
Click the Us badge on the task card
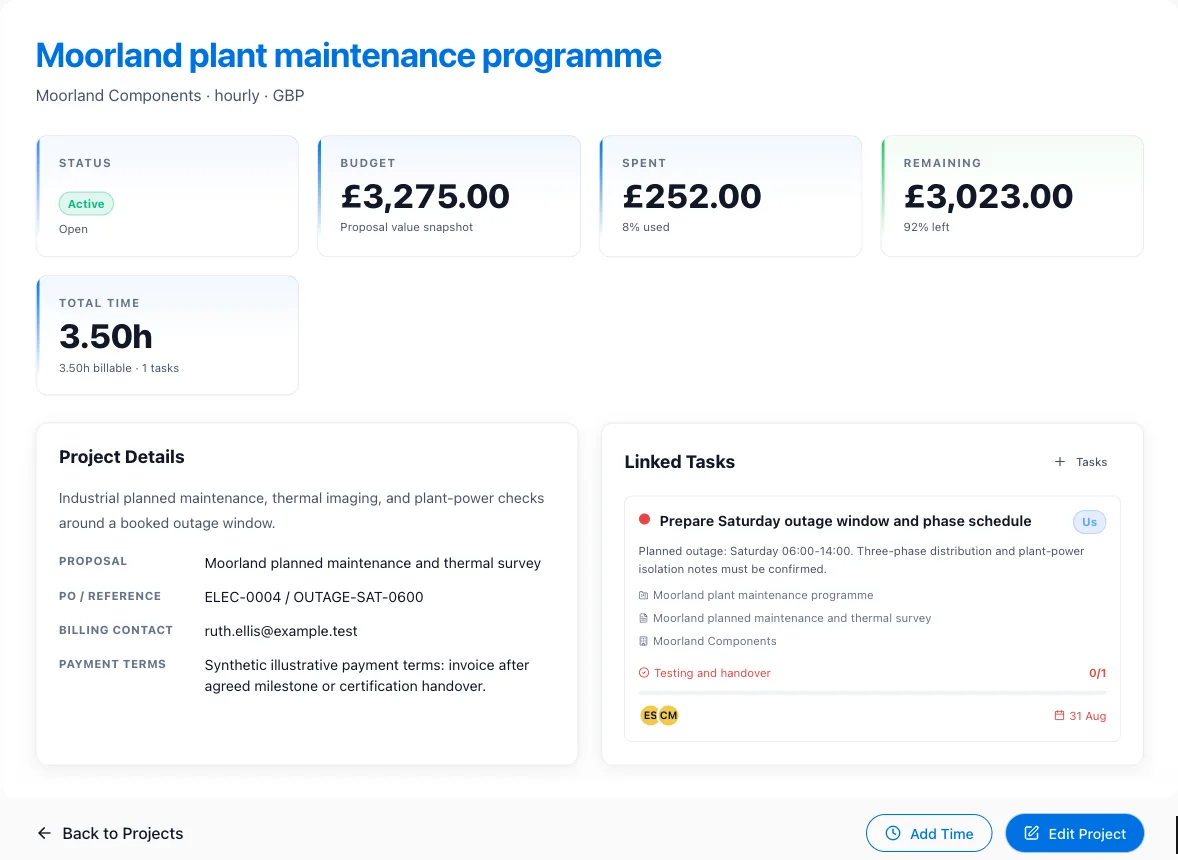click(x=1089, y=521)
